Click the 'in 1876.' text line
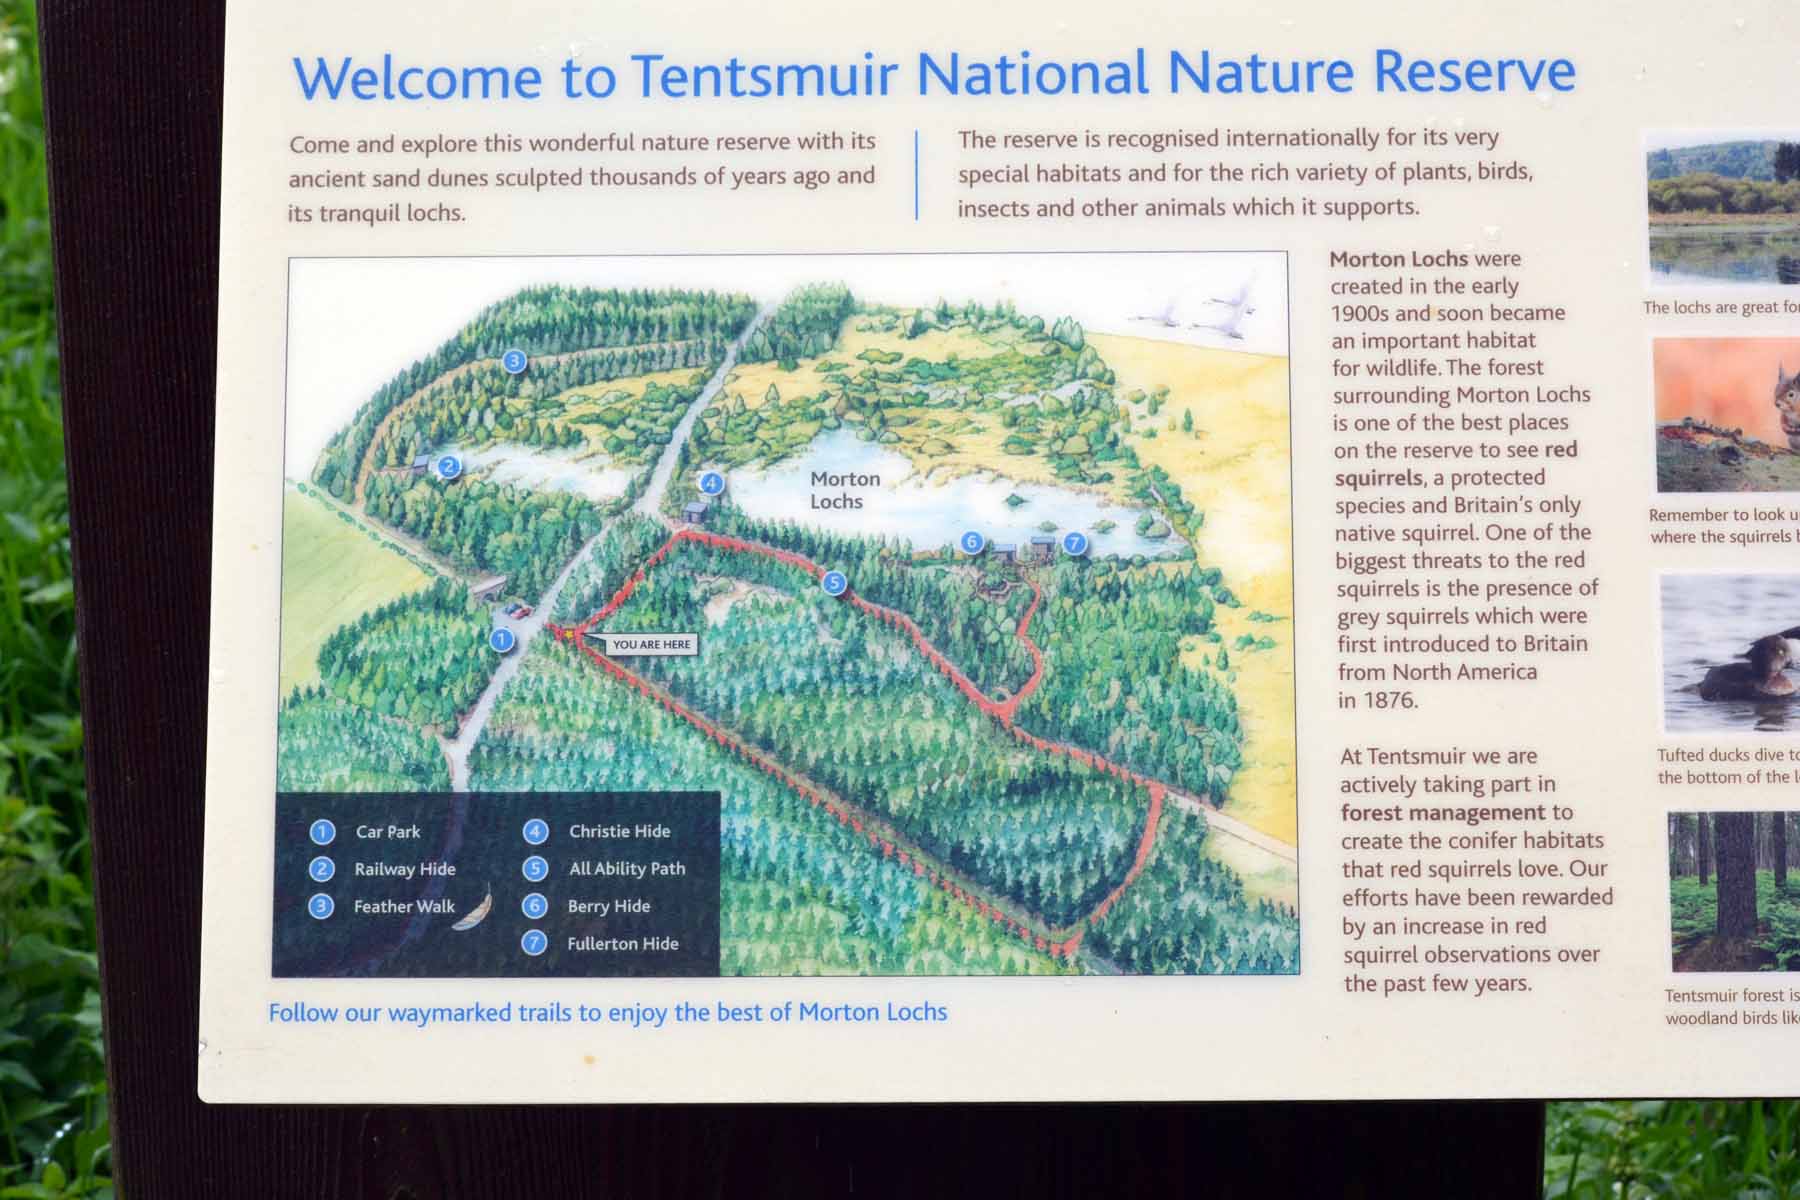 pos(1378,700)
